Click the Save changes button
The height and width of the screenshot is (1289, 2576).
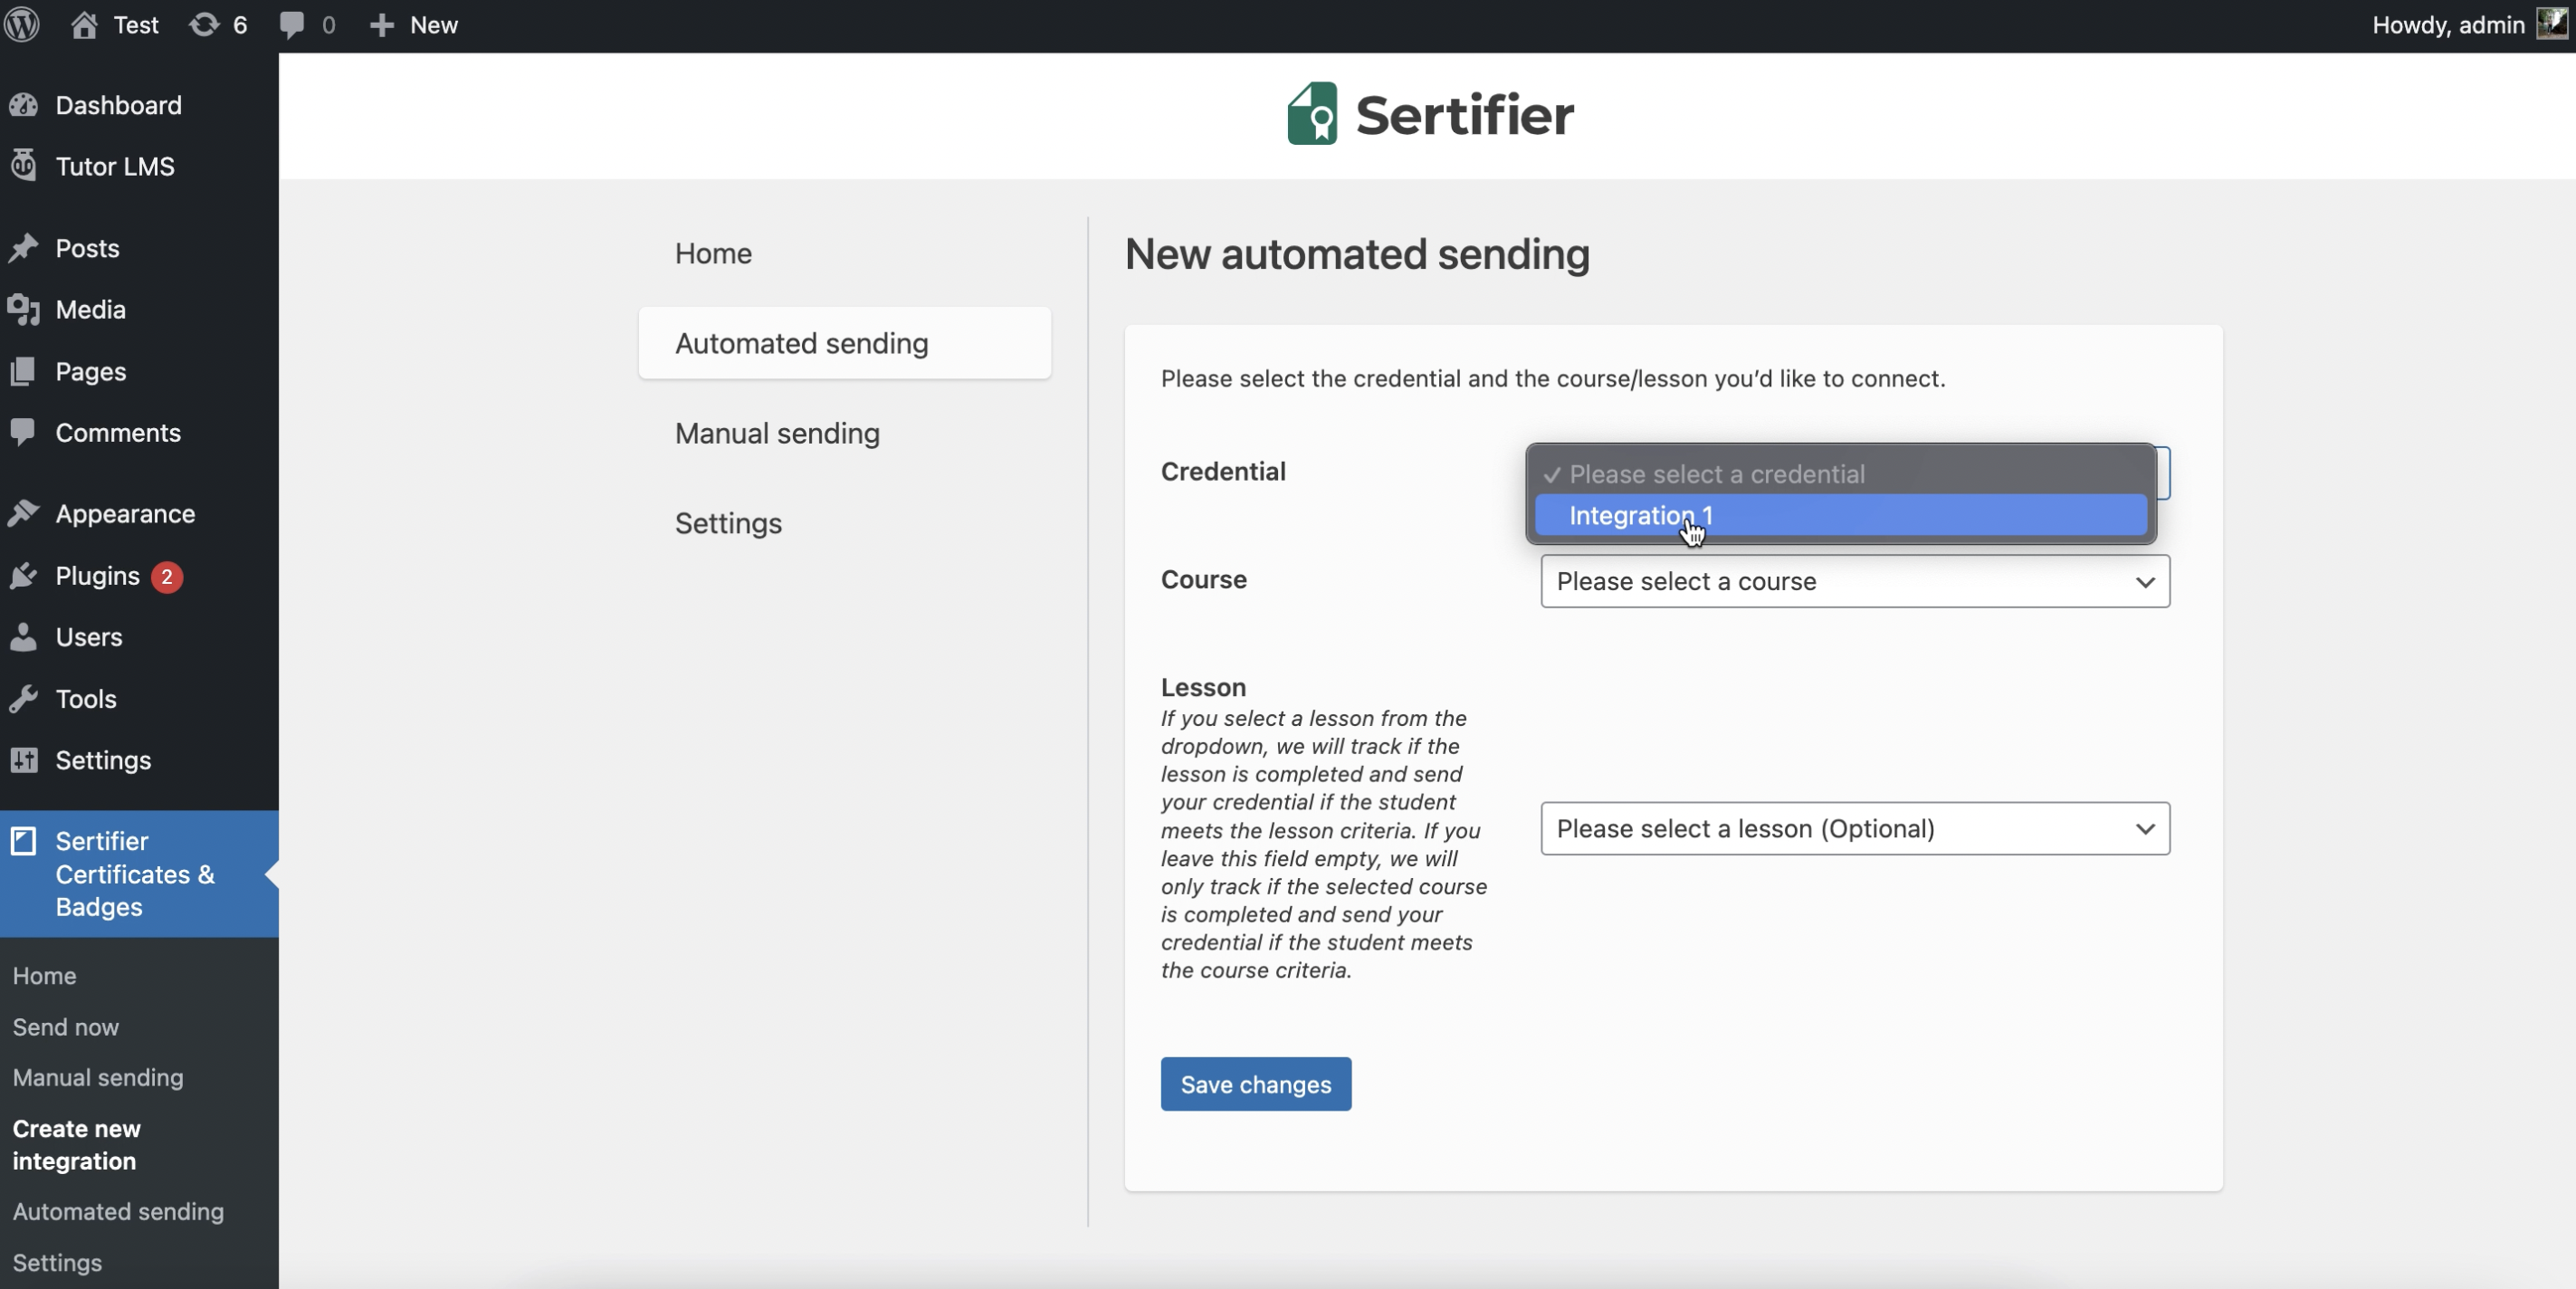1255,1084
